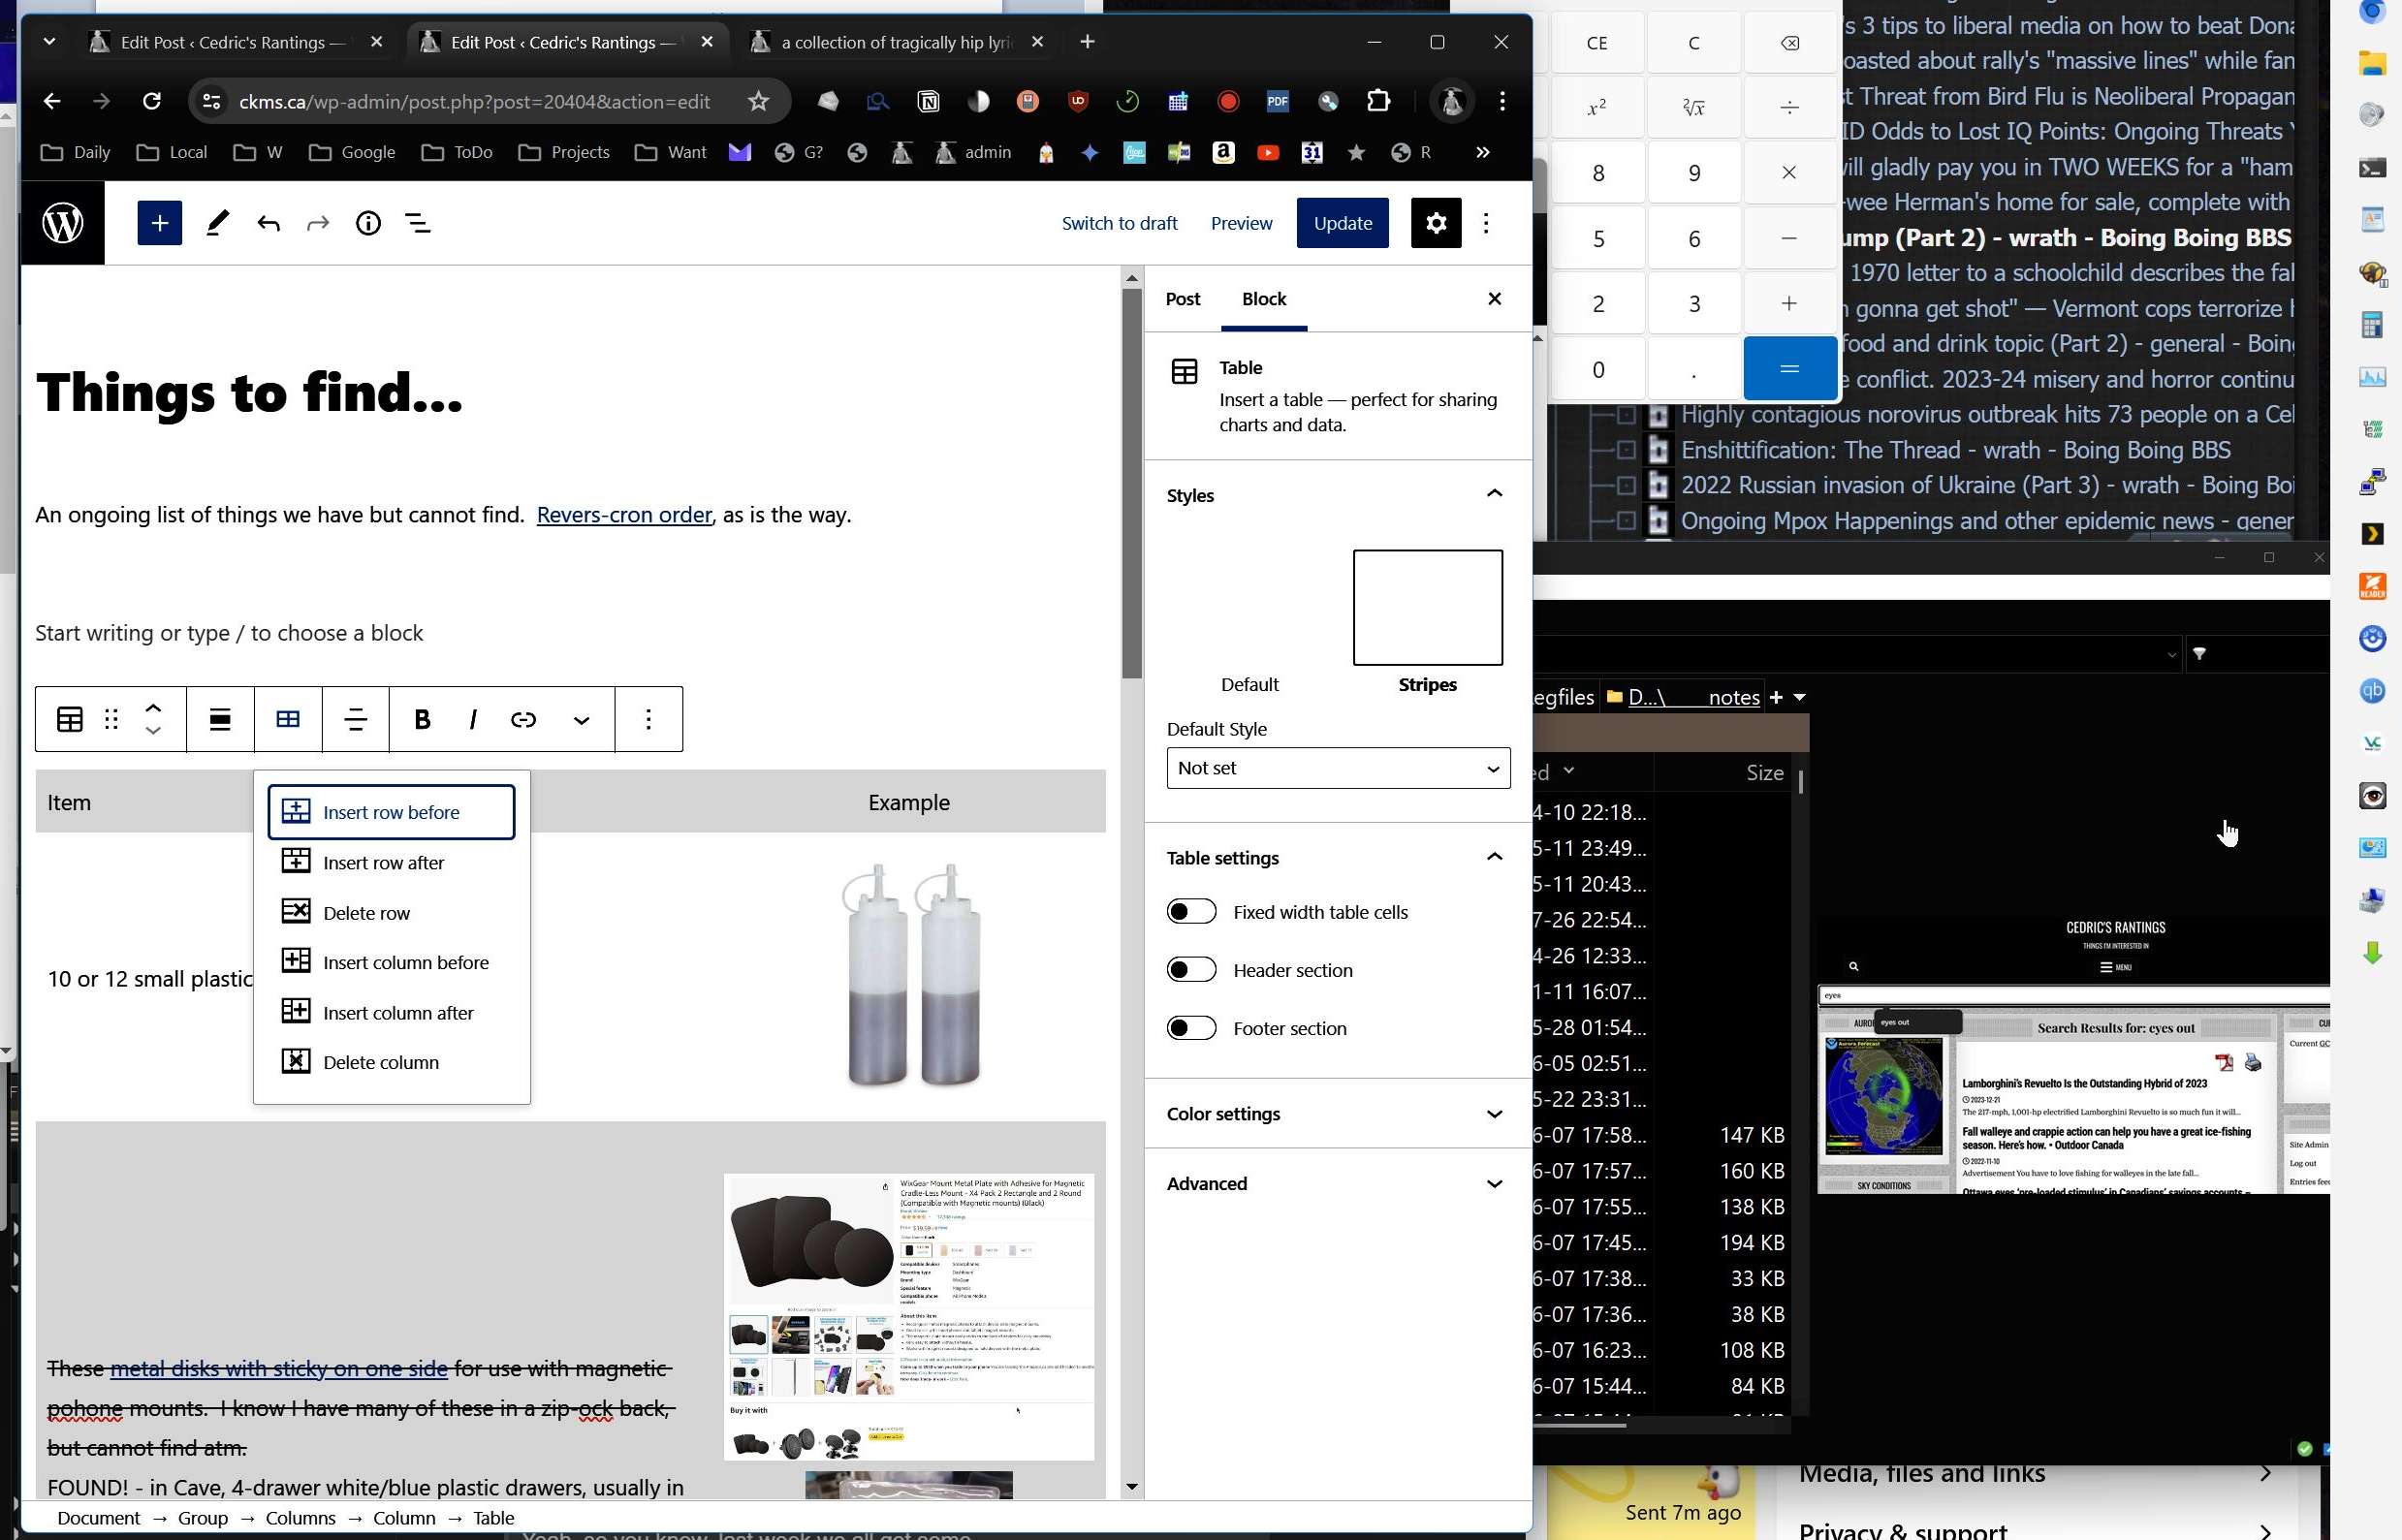
Task: Select the Stripes table style preview
Action: 1427,608
